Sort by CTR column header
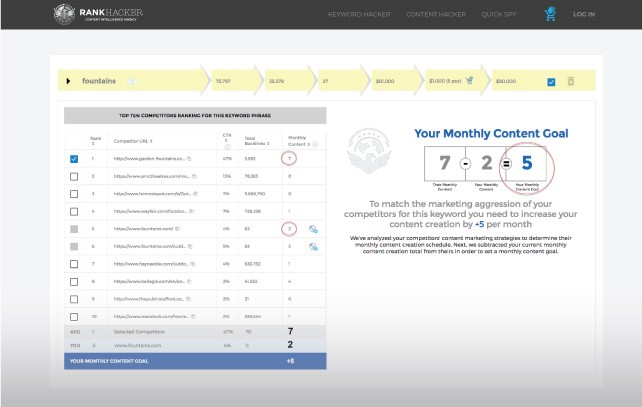The width and height of the screenshot is (642, 407). click(227, 138)
